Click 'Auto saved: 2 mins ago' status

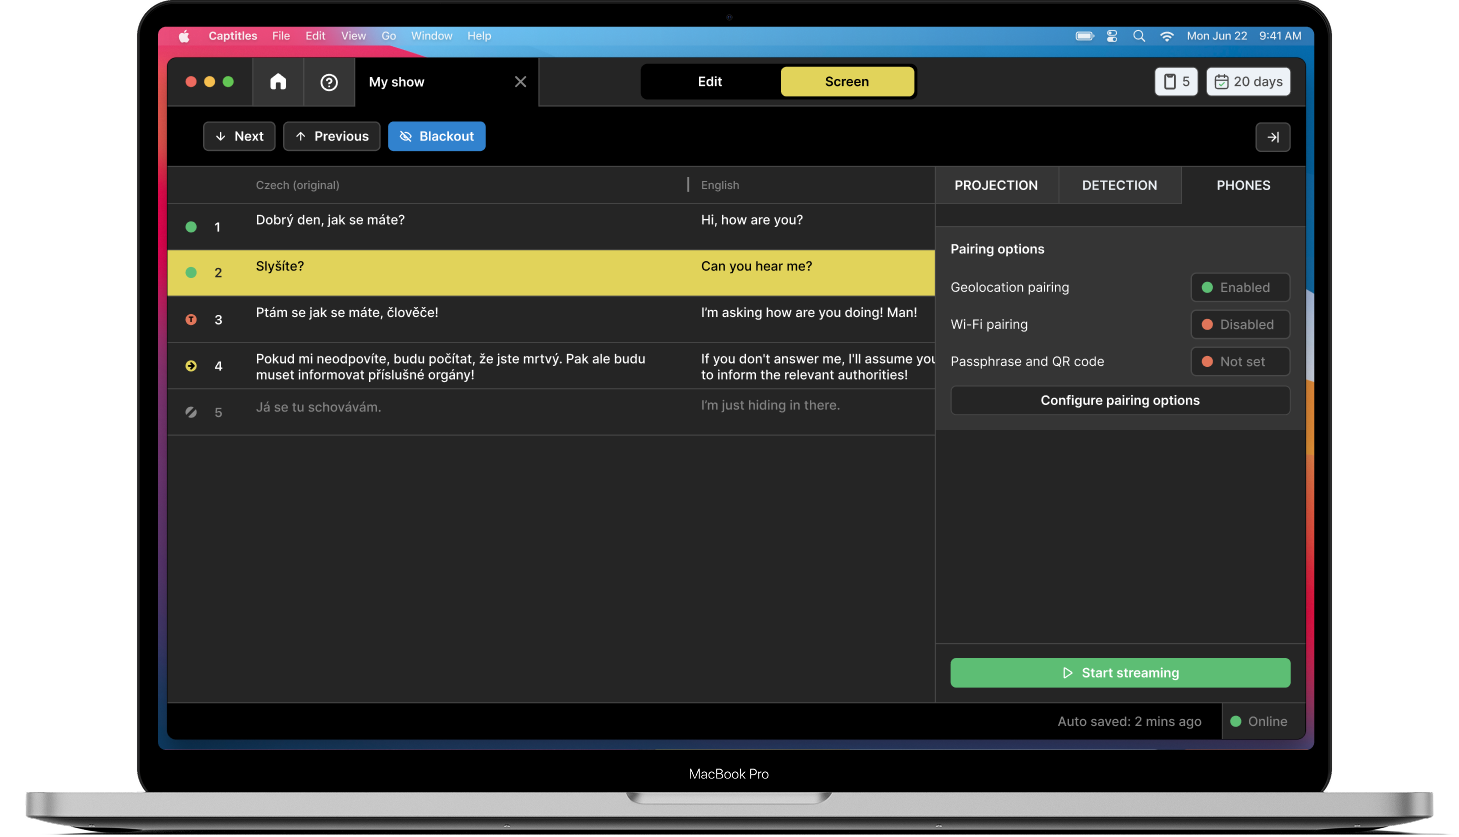1130,722
